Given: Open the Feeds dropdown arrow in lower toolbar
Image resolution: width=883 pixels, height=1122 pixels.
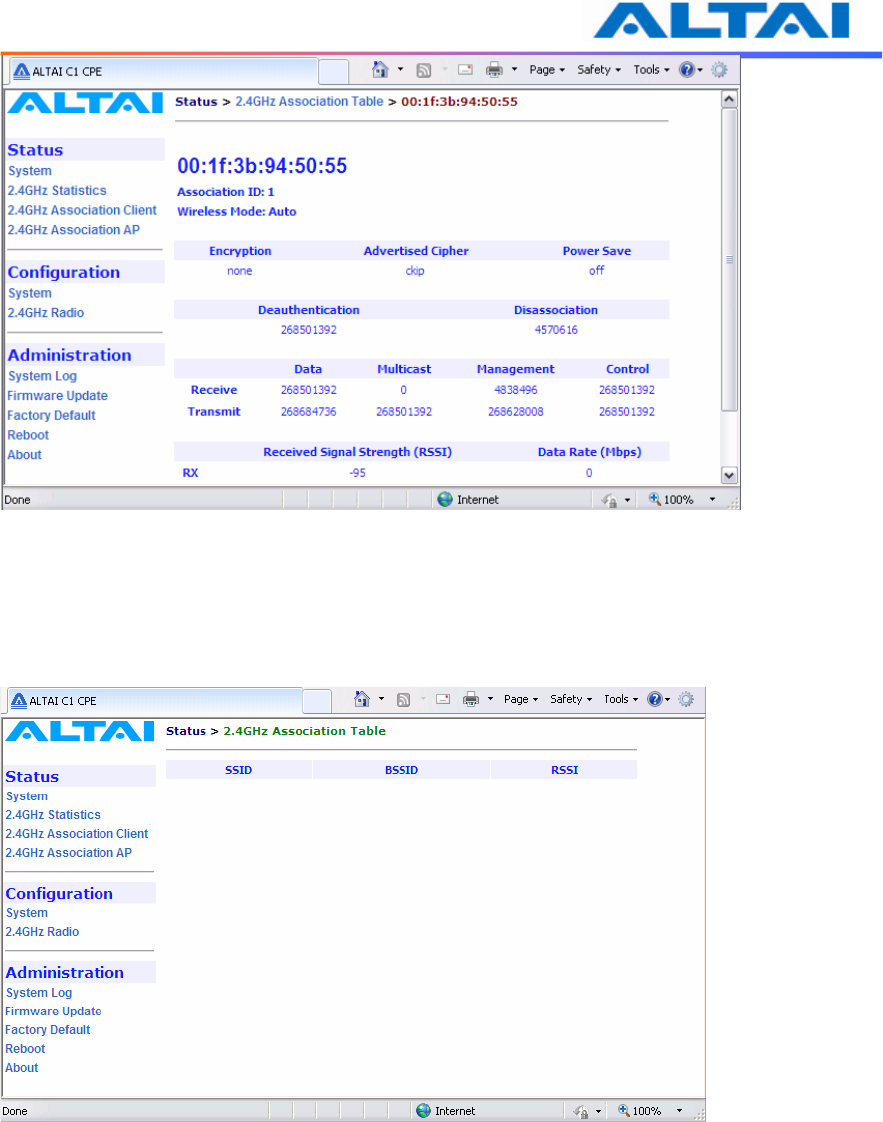Looking at the screenshot, I should point(423,699).
